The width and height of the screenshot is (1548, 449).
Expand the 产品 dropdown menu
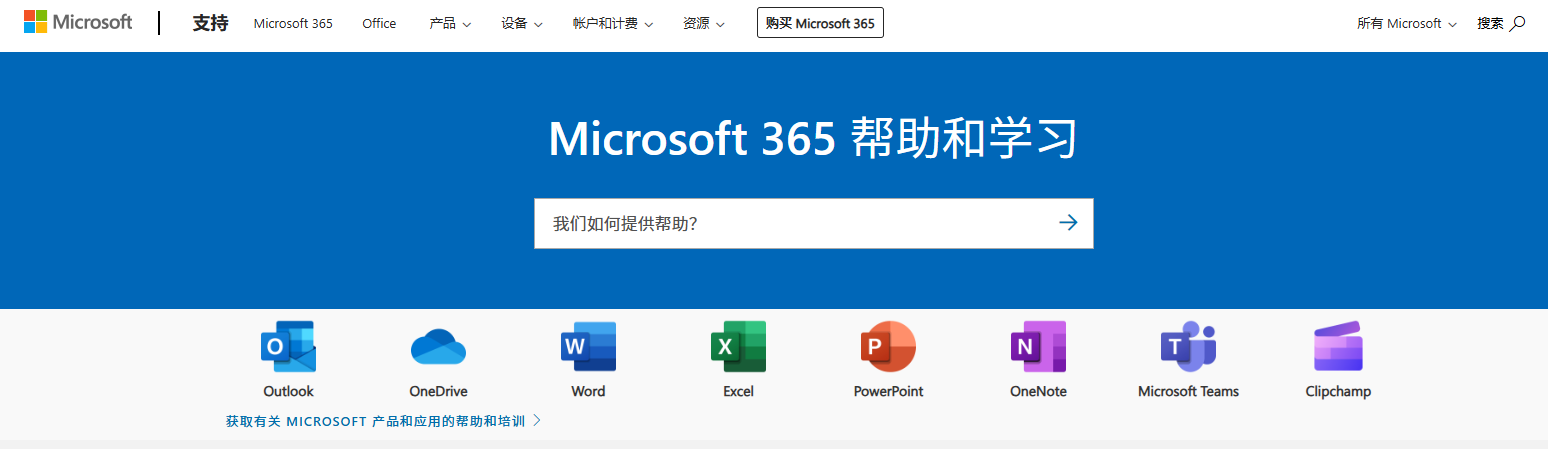tap(450, 23)
